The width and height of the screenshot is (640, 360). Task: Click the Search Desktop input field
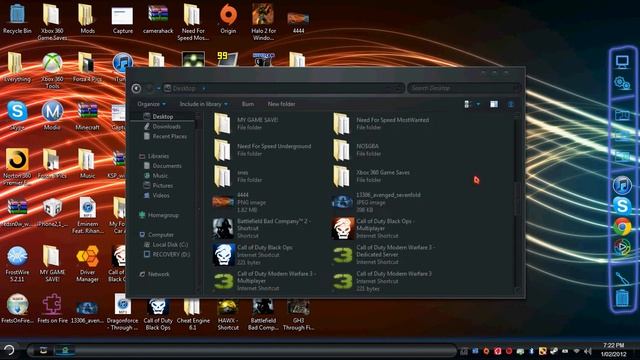coord(464,88)
